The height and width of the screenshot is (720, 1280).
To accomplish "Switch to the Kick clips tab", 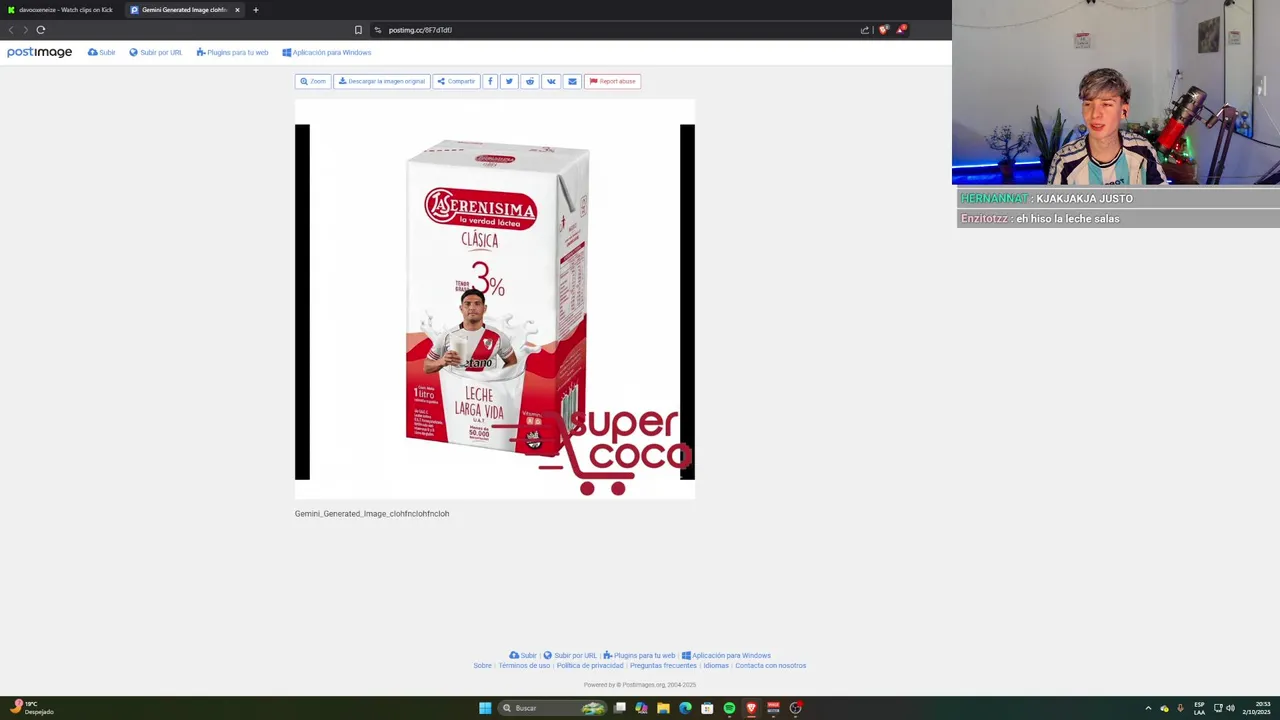I will (x=60, y=10).
